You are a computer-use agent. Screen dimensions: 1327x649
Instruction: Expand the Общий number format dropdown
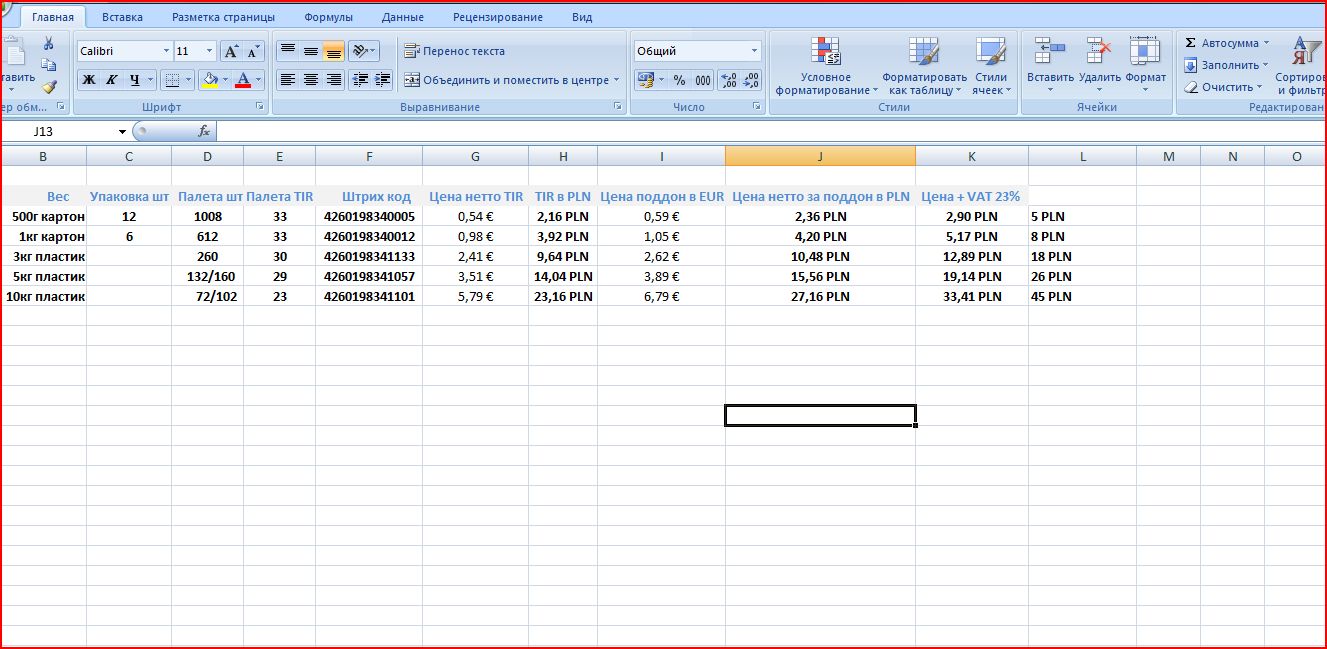[754, 51]
